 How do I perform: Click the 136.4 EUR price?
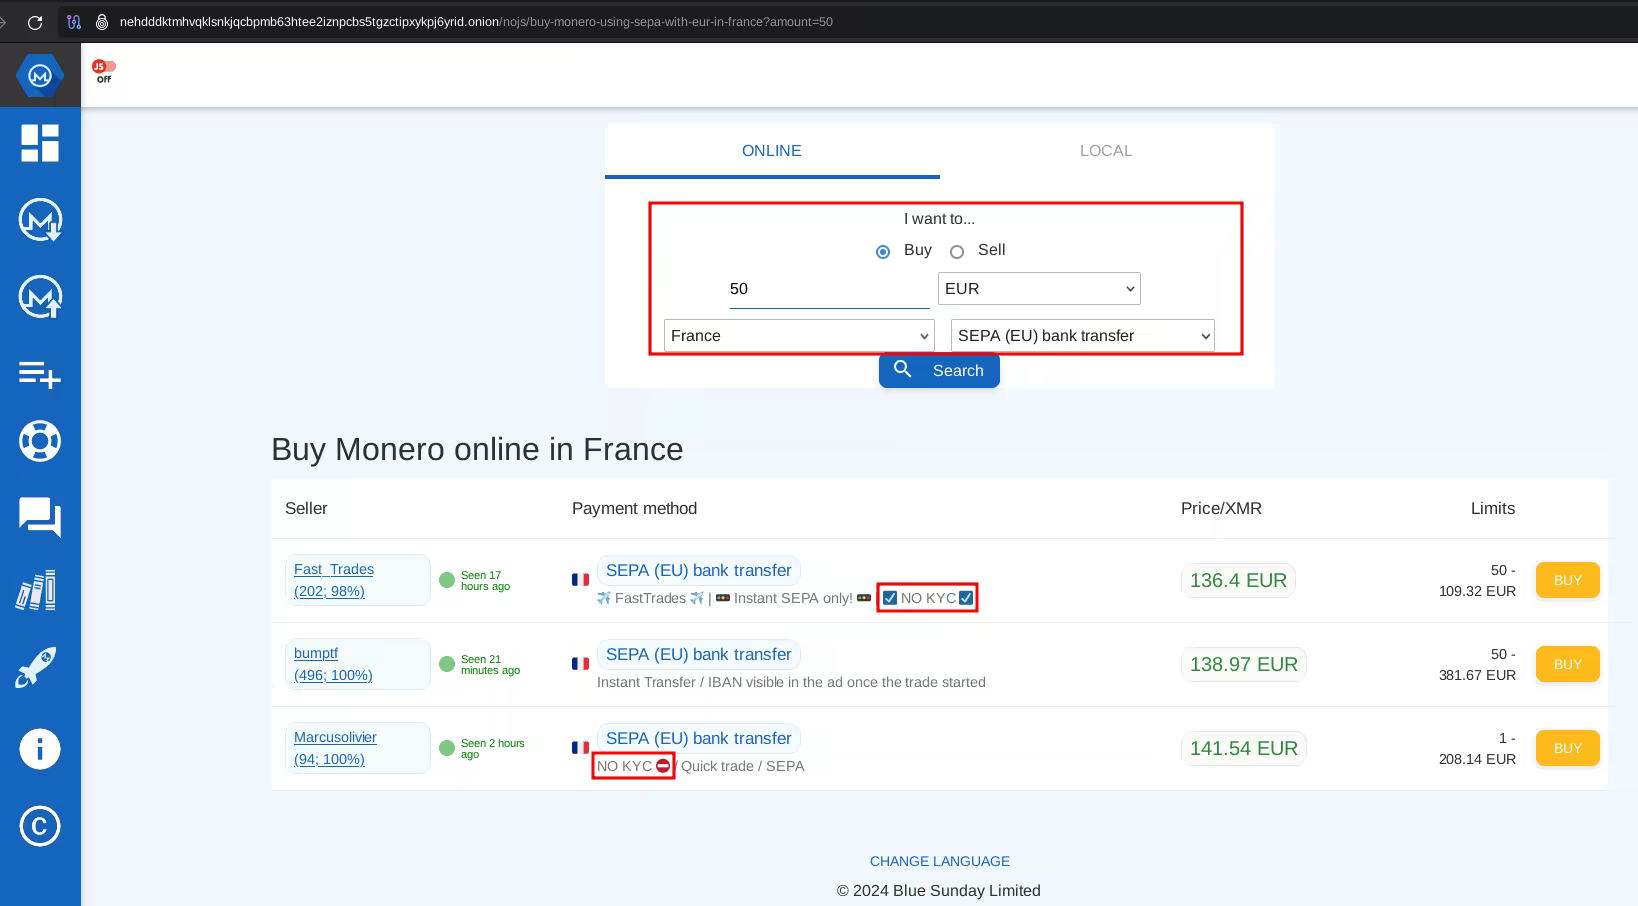click(x=1238, y=580)
